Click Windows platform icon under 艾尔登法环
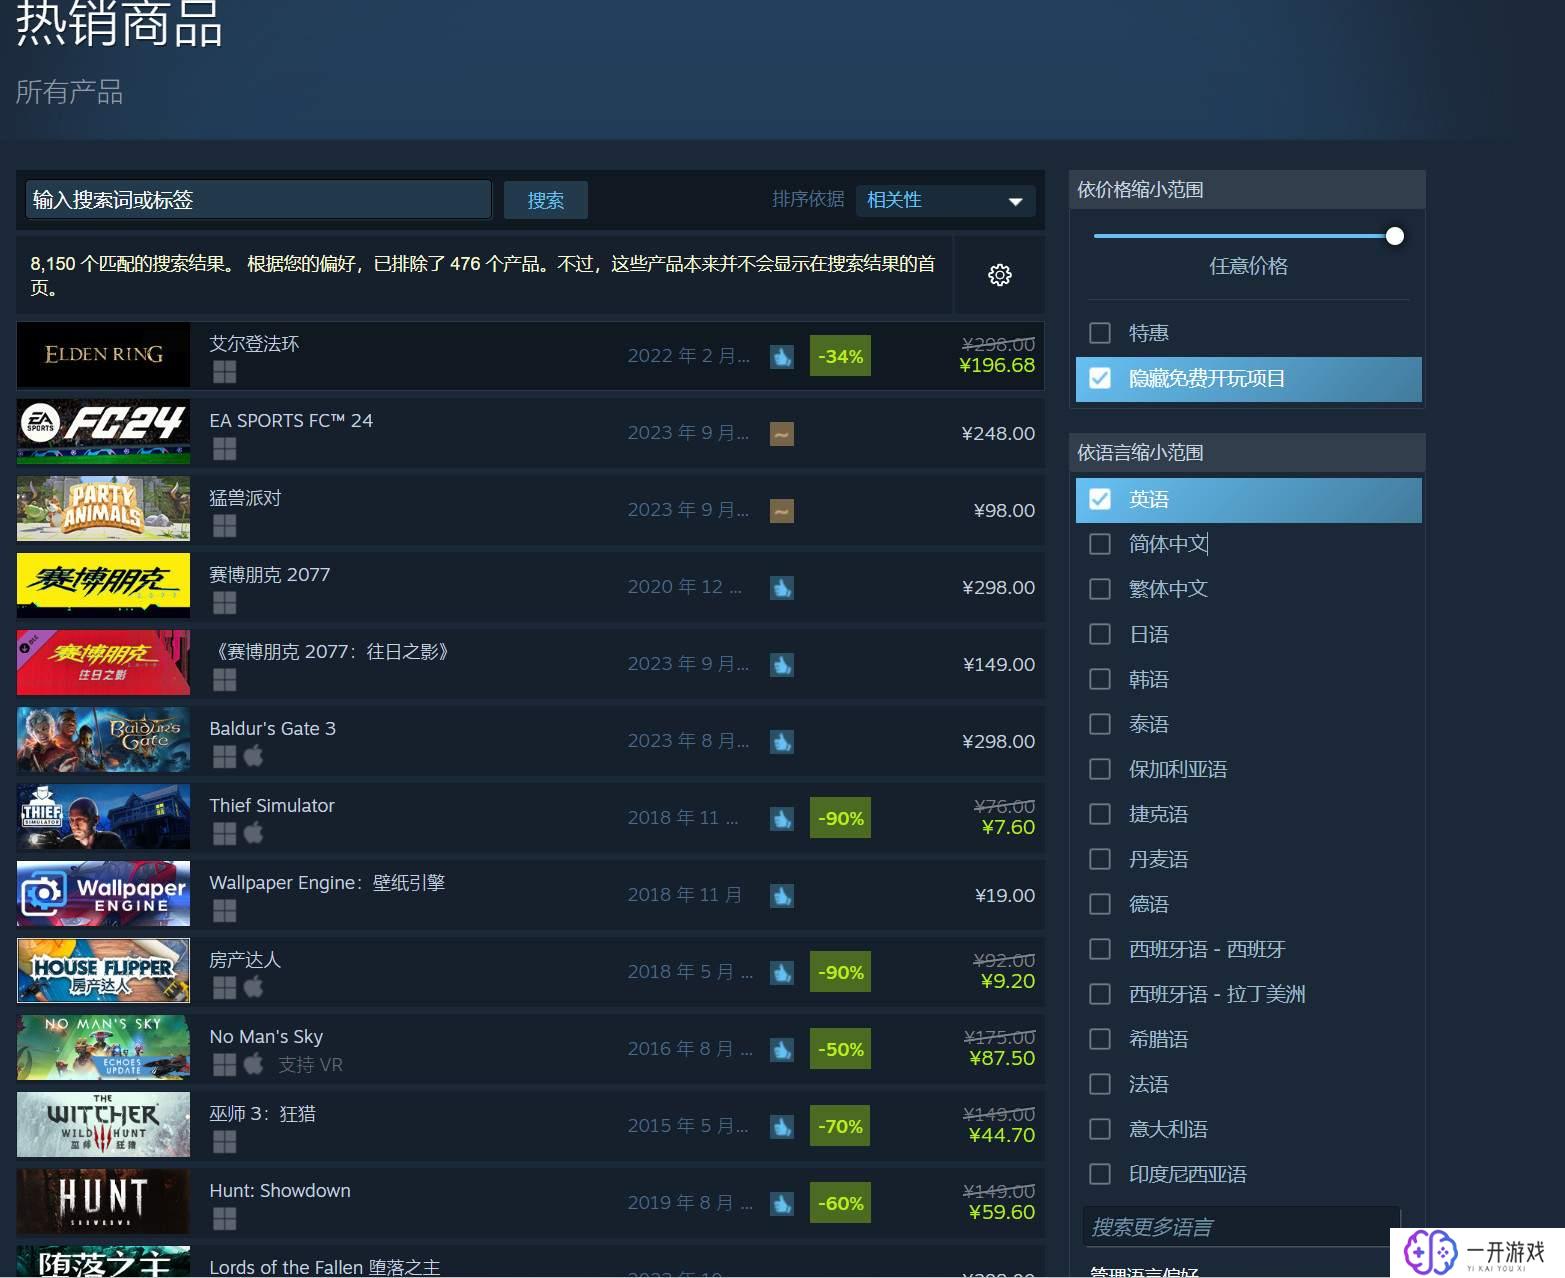 tap(225, 372)
